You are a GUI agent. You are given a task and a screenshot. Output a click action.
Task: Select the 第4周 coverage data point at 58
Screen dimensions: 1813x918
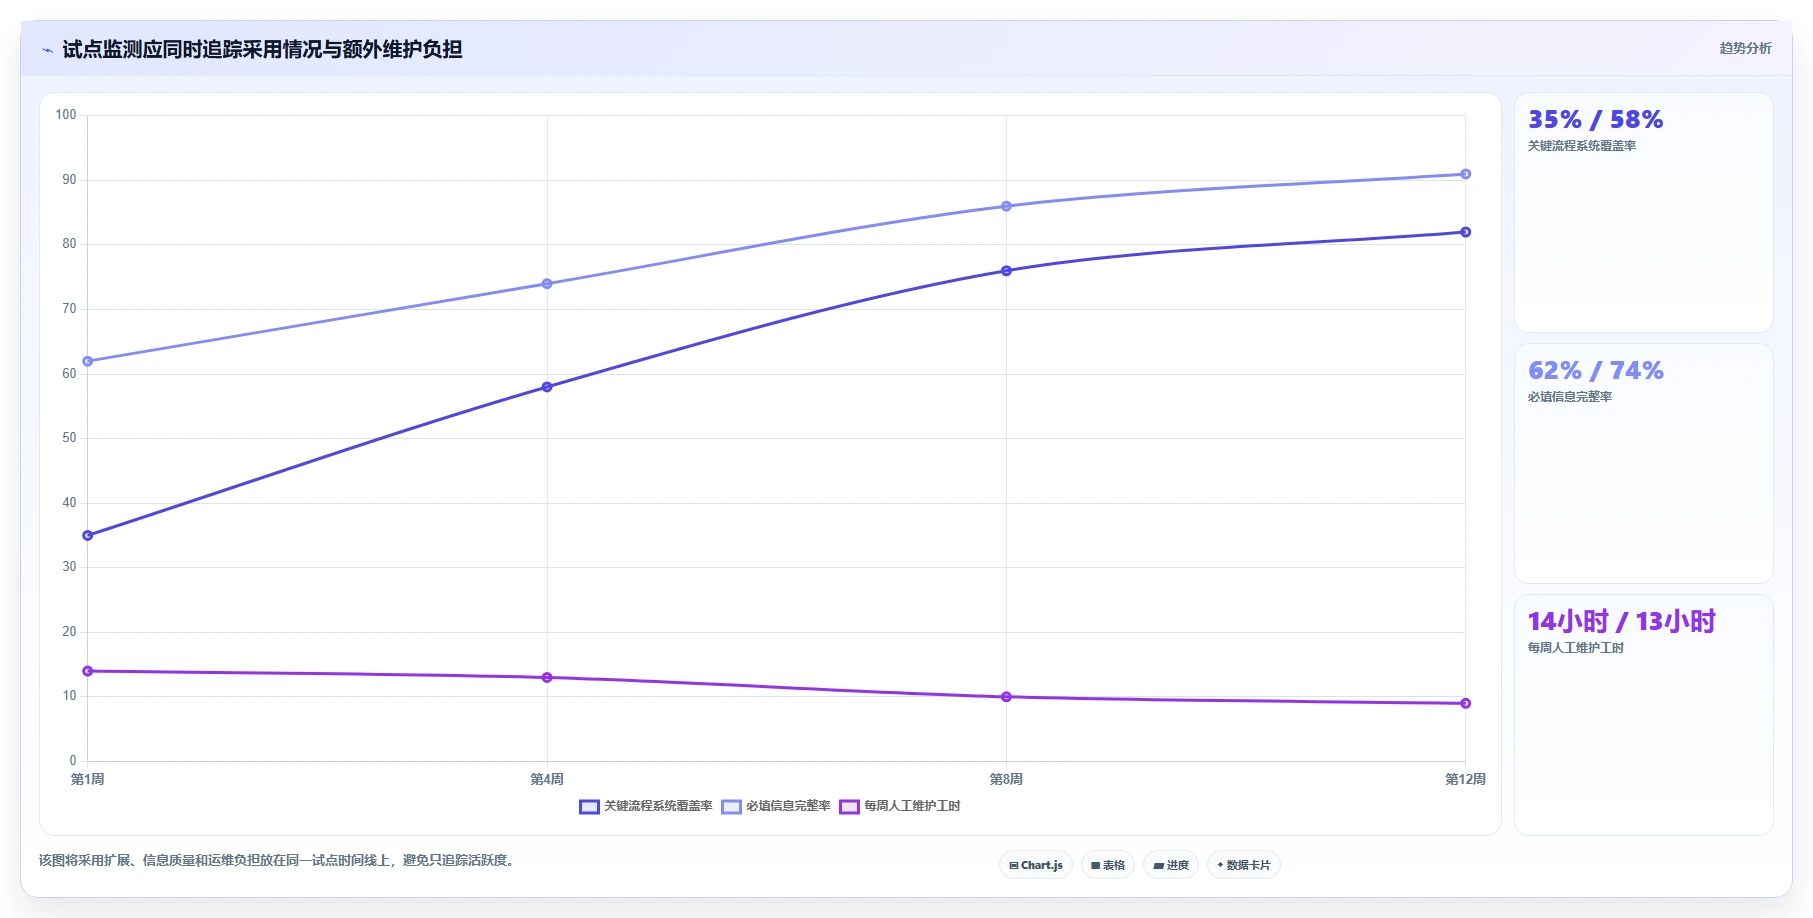pyautogui.click(x=547, y=387)
